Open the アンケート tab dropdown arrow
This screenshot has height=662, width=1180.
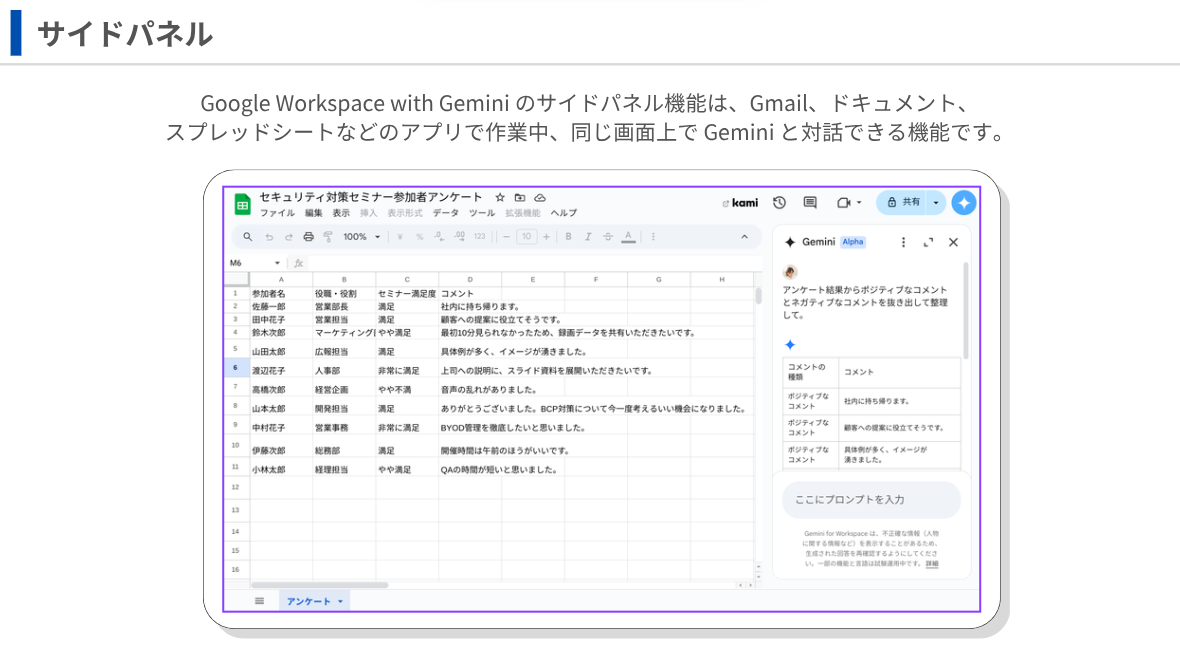(340, 602)
